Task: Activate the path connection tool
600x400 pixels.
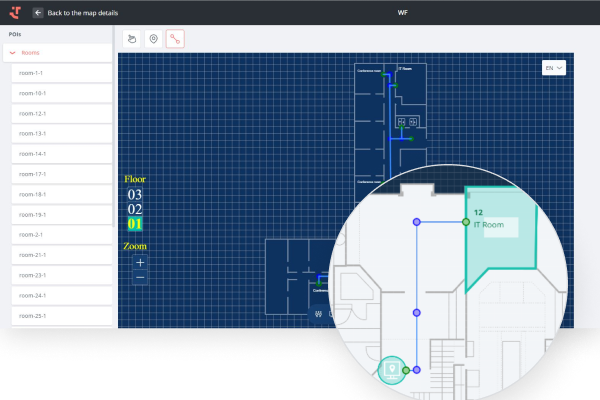Action: click(176, 39)
